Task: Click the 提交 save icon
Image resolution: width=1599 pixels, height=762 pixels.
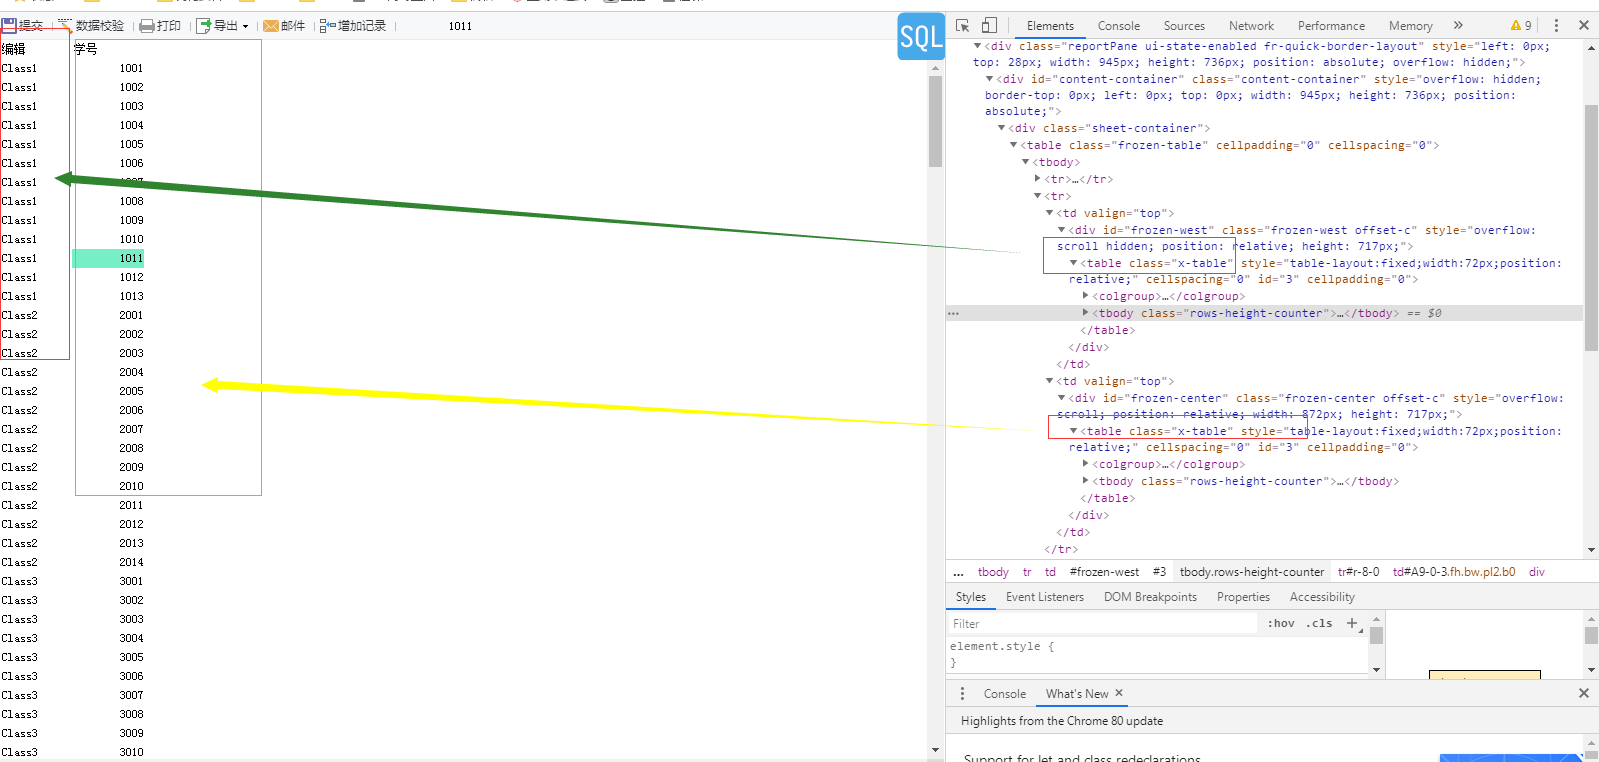Action: pyautogui.click(x=9, y=25)
